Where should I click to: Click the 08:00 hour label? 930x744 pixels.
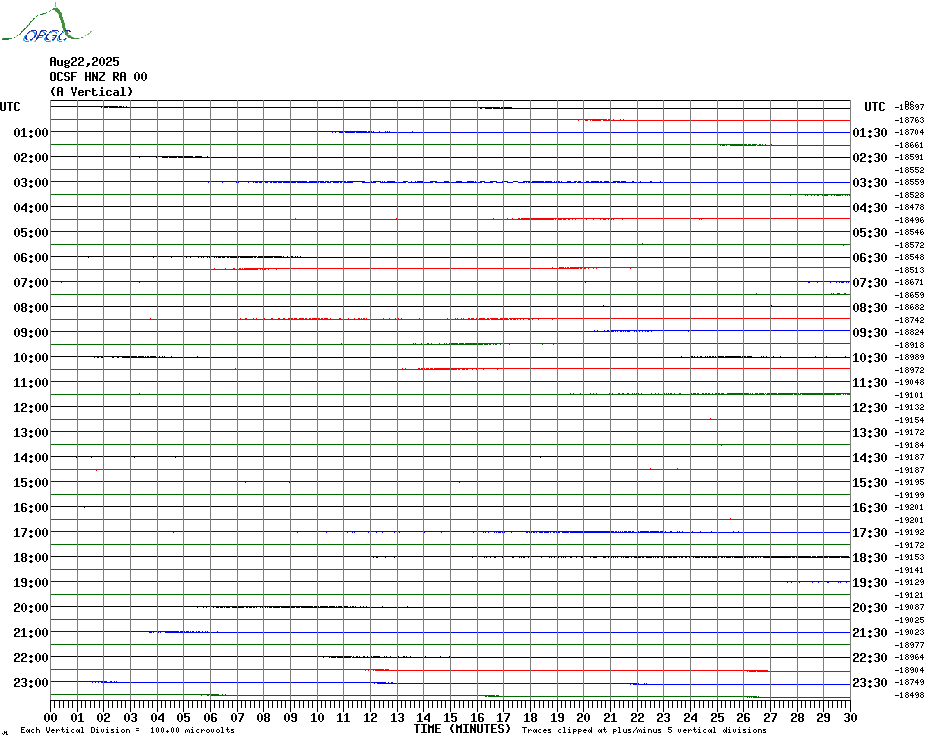pos(31,307)
